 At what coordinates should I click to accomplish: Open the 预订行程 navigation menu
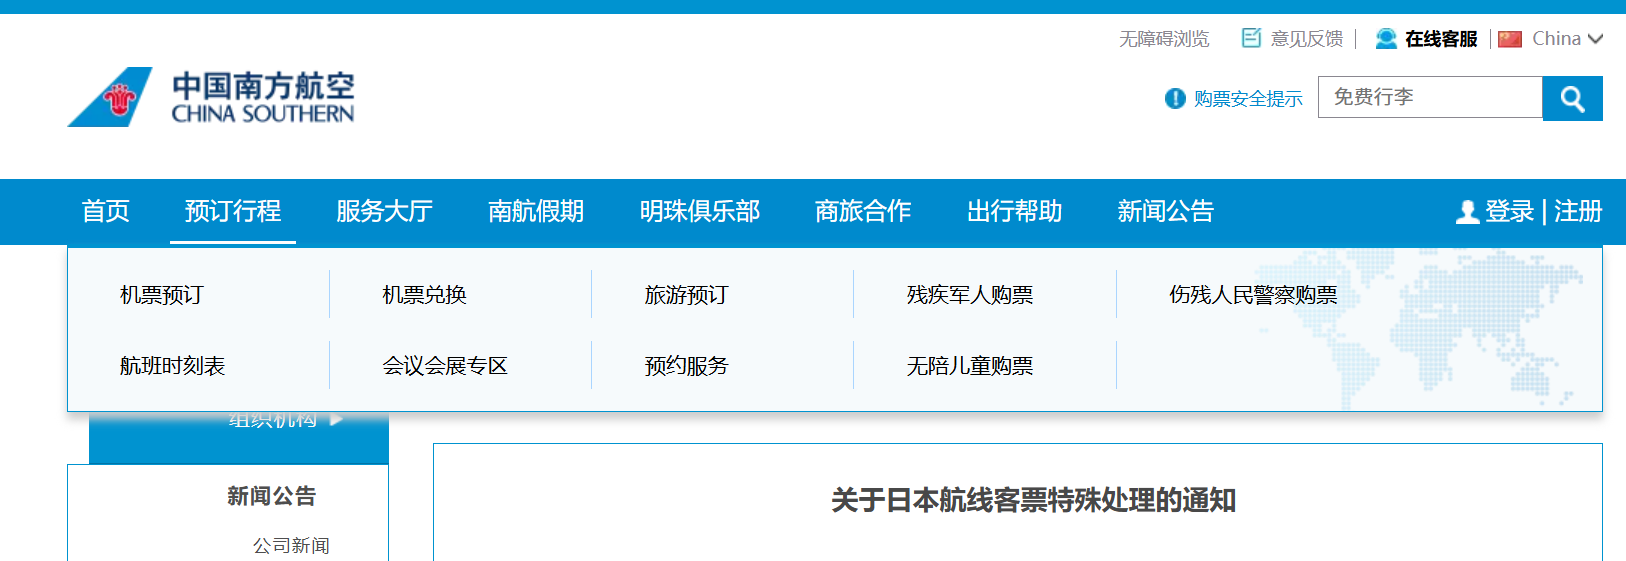coord(233,211)
